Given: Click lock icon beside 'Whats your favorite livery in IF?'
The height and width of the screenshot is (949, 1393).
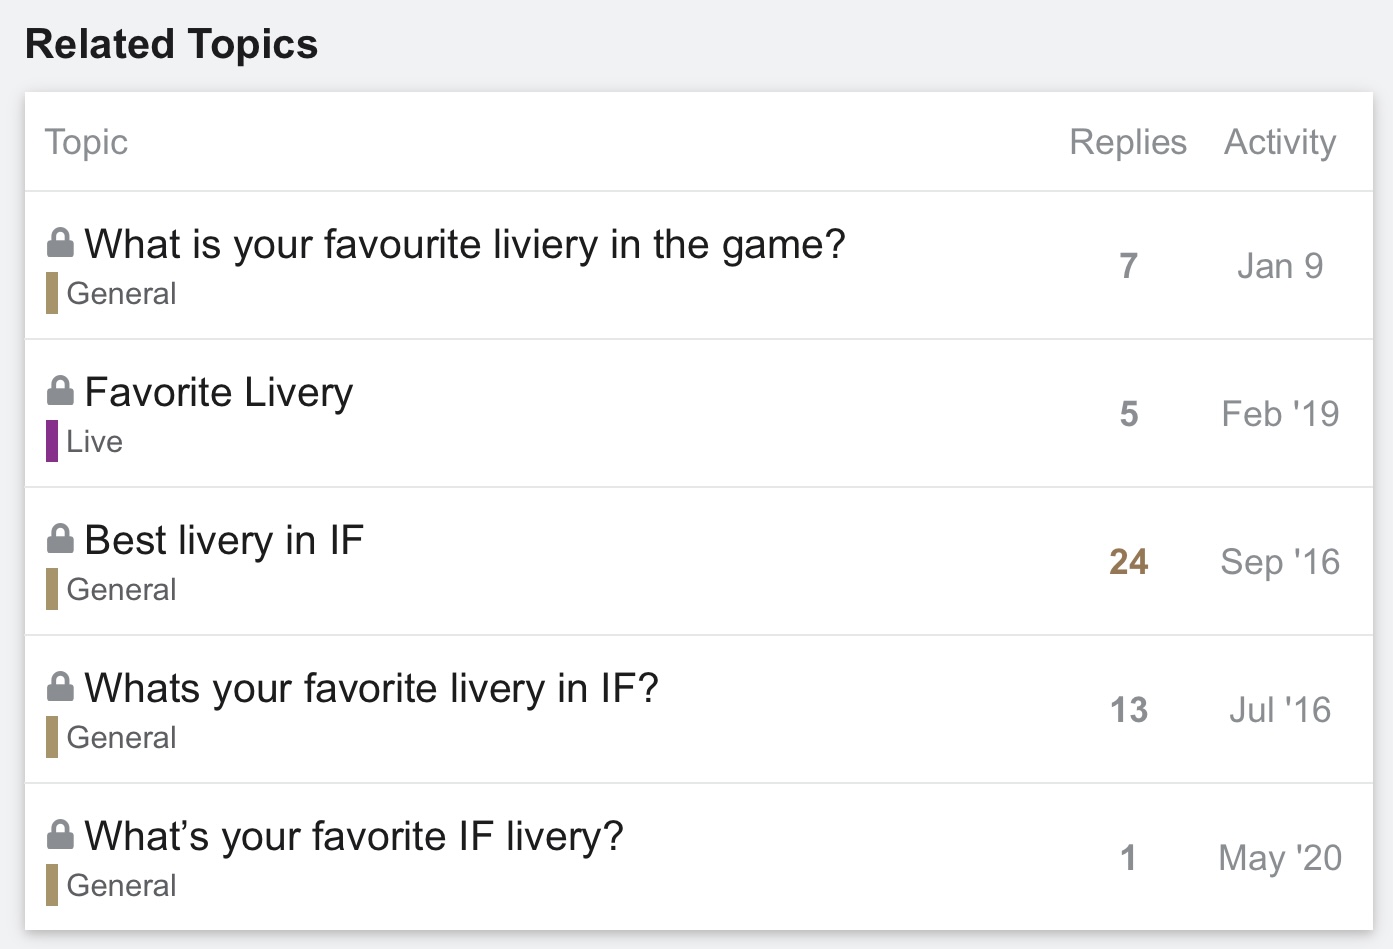Looking at the screenshot, I should (60, 687).
